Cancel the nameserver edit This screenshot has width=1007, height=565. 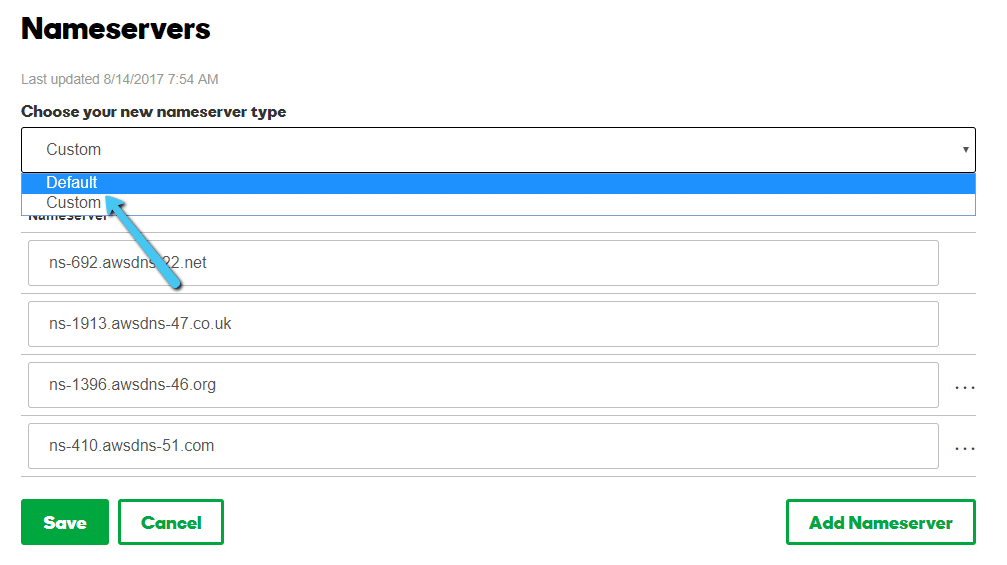tap(171, 522)
